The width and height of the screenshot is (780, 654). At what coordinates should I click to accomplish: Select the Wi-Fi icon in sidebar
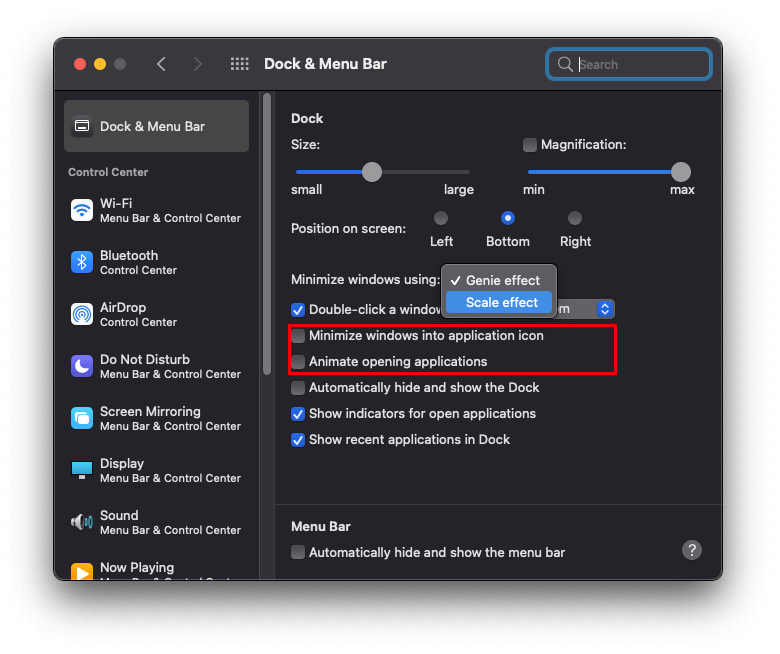[82, 210]
